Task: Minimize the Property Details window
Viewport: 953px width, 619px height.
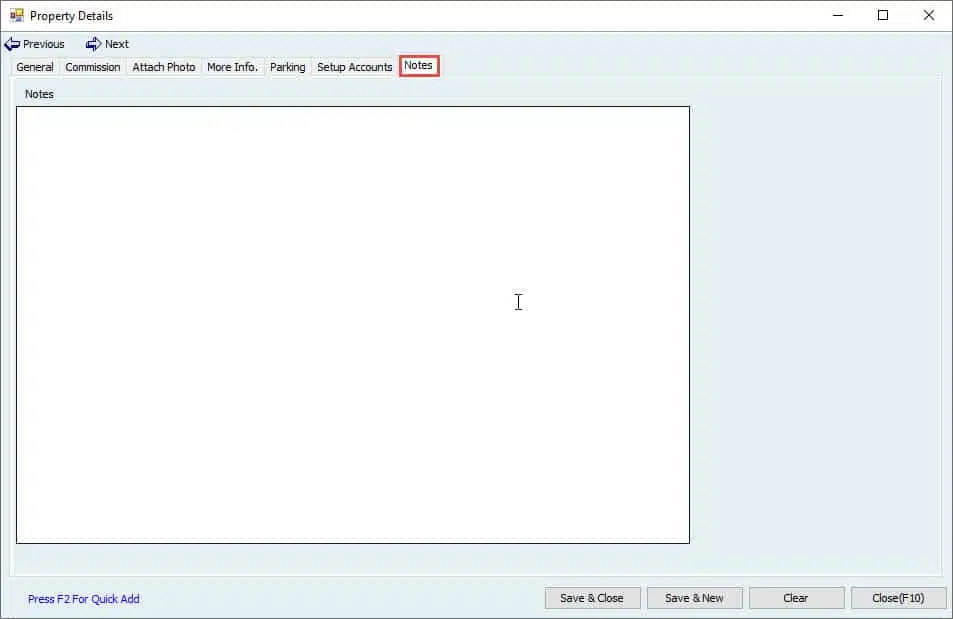Action: tap(838, 15)
